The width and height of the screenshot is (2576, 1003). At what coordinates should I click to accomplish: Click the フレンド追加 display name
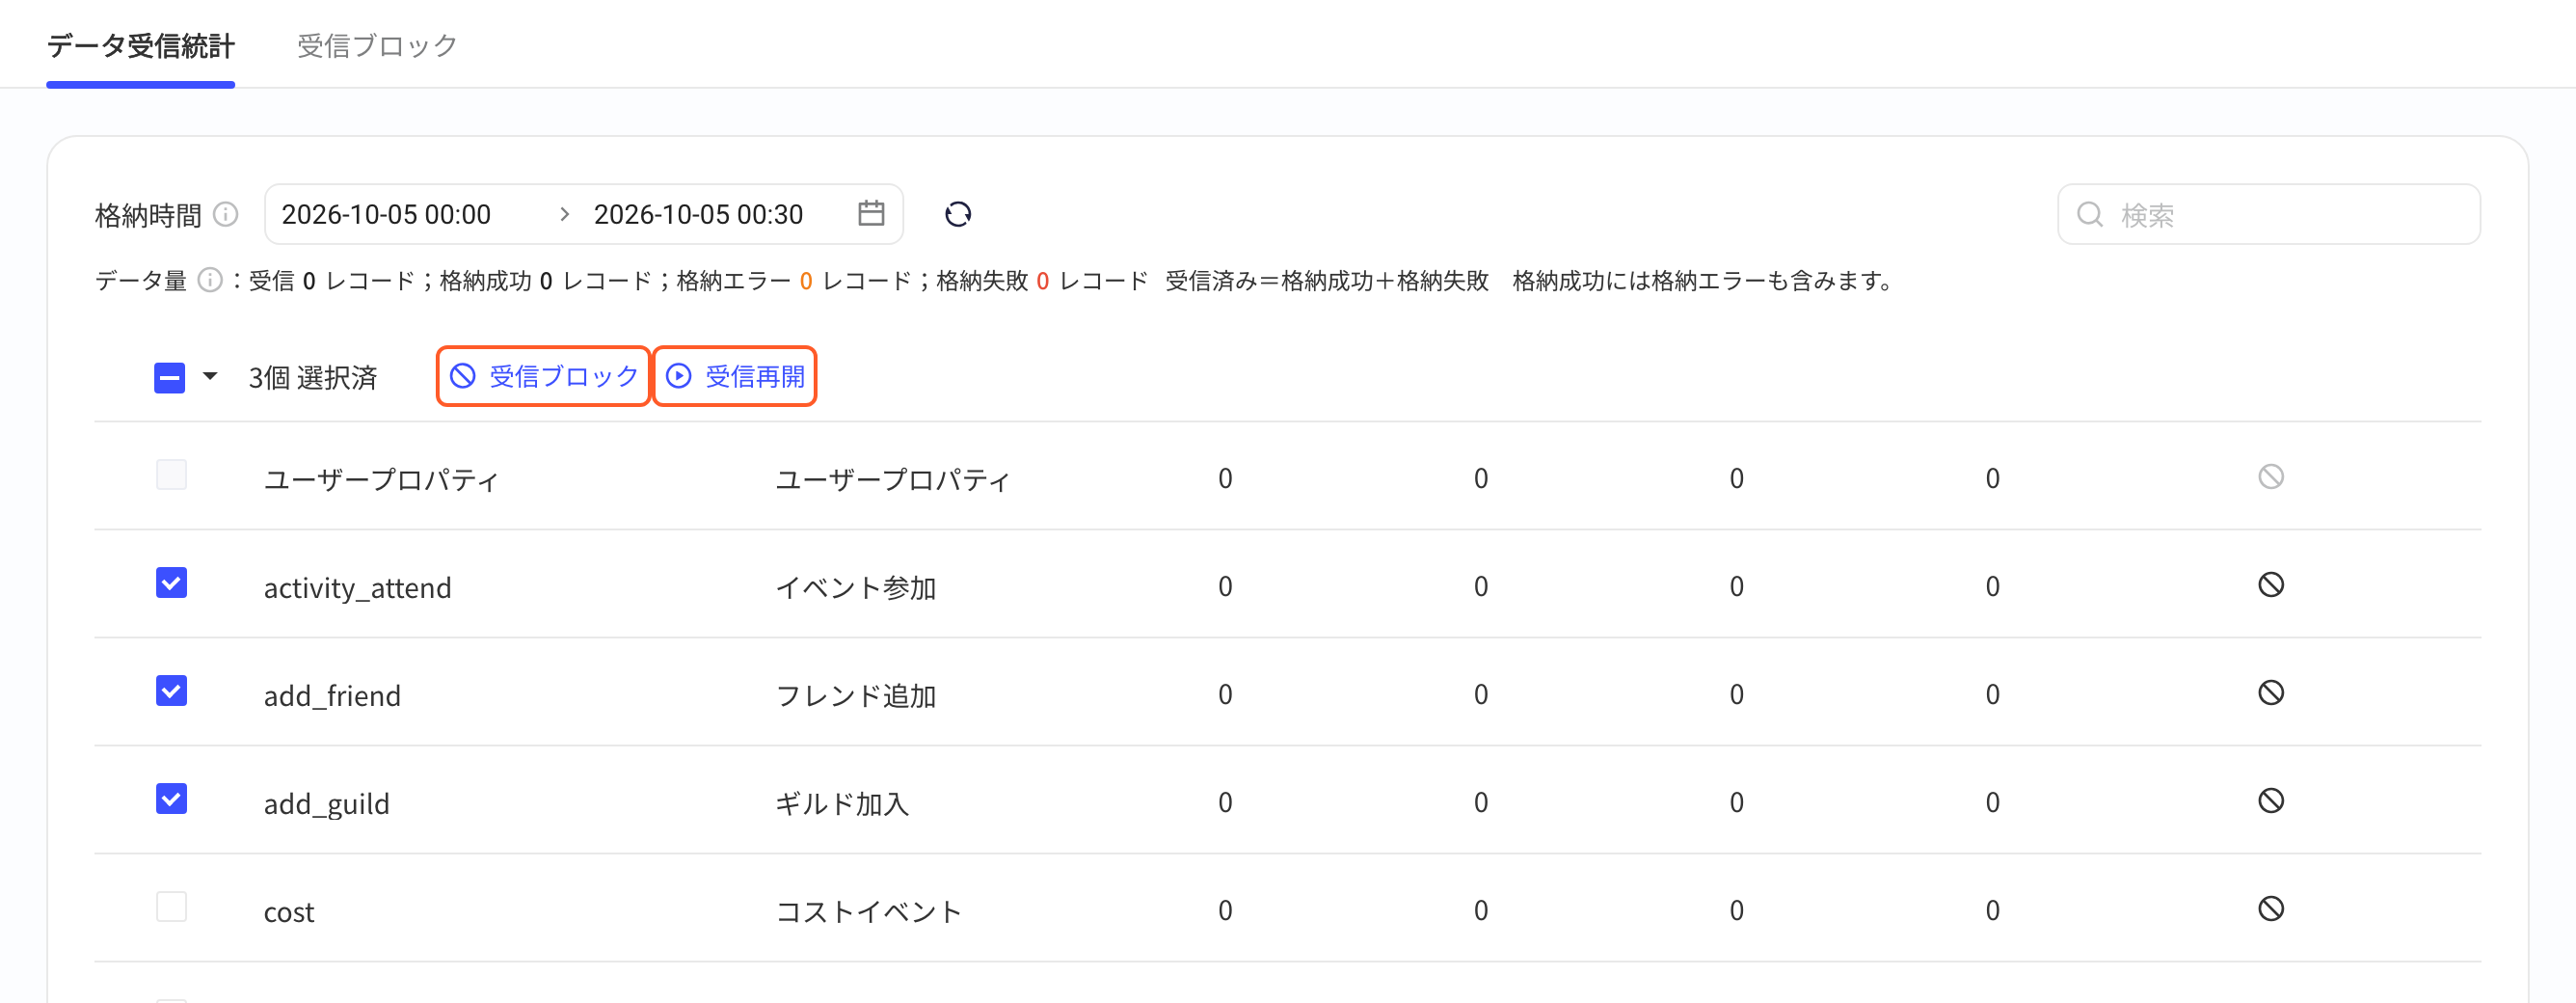pyautogui.click(x=856, y=695)
